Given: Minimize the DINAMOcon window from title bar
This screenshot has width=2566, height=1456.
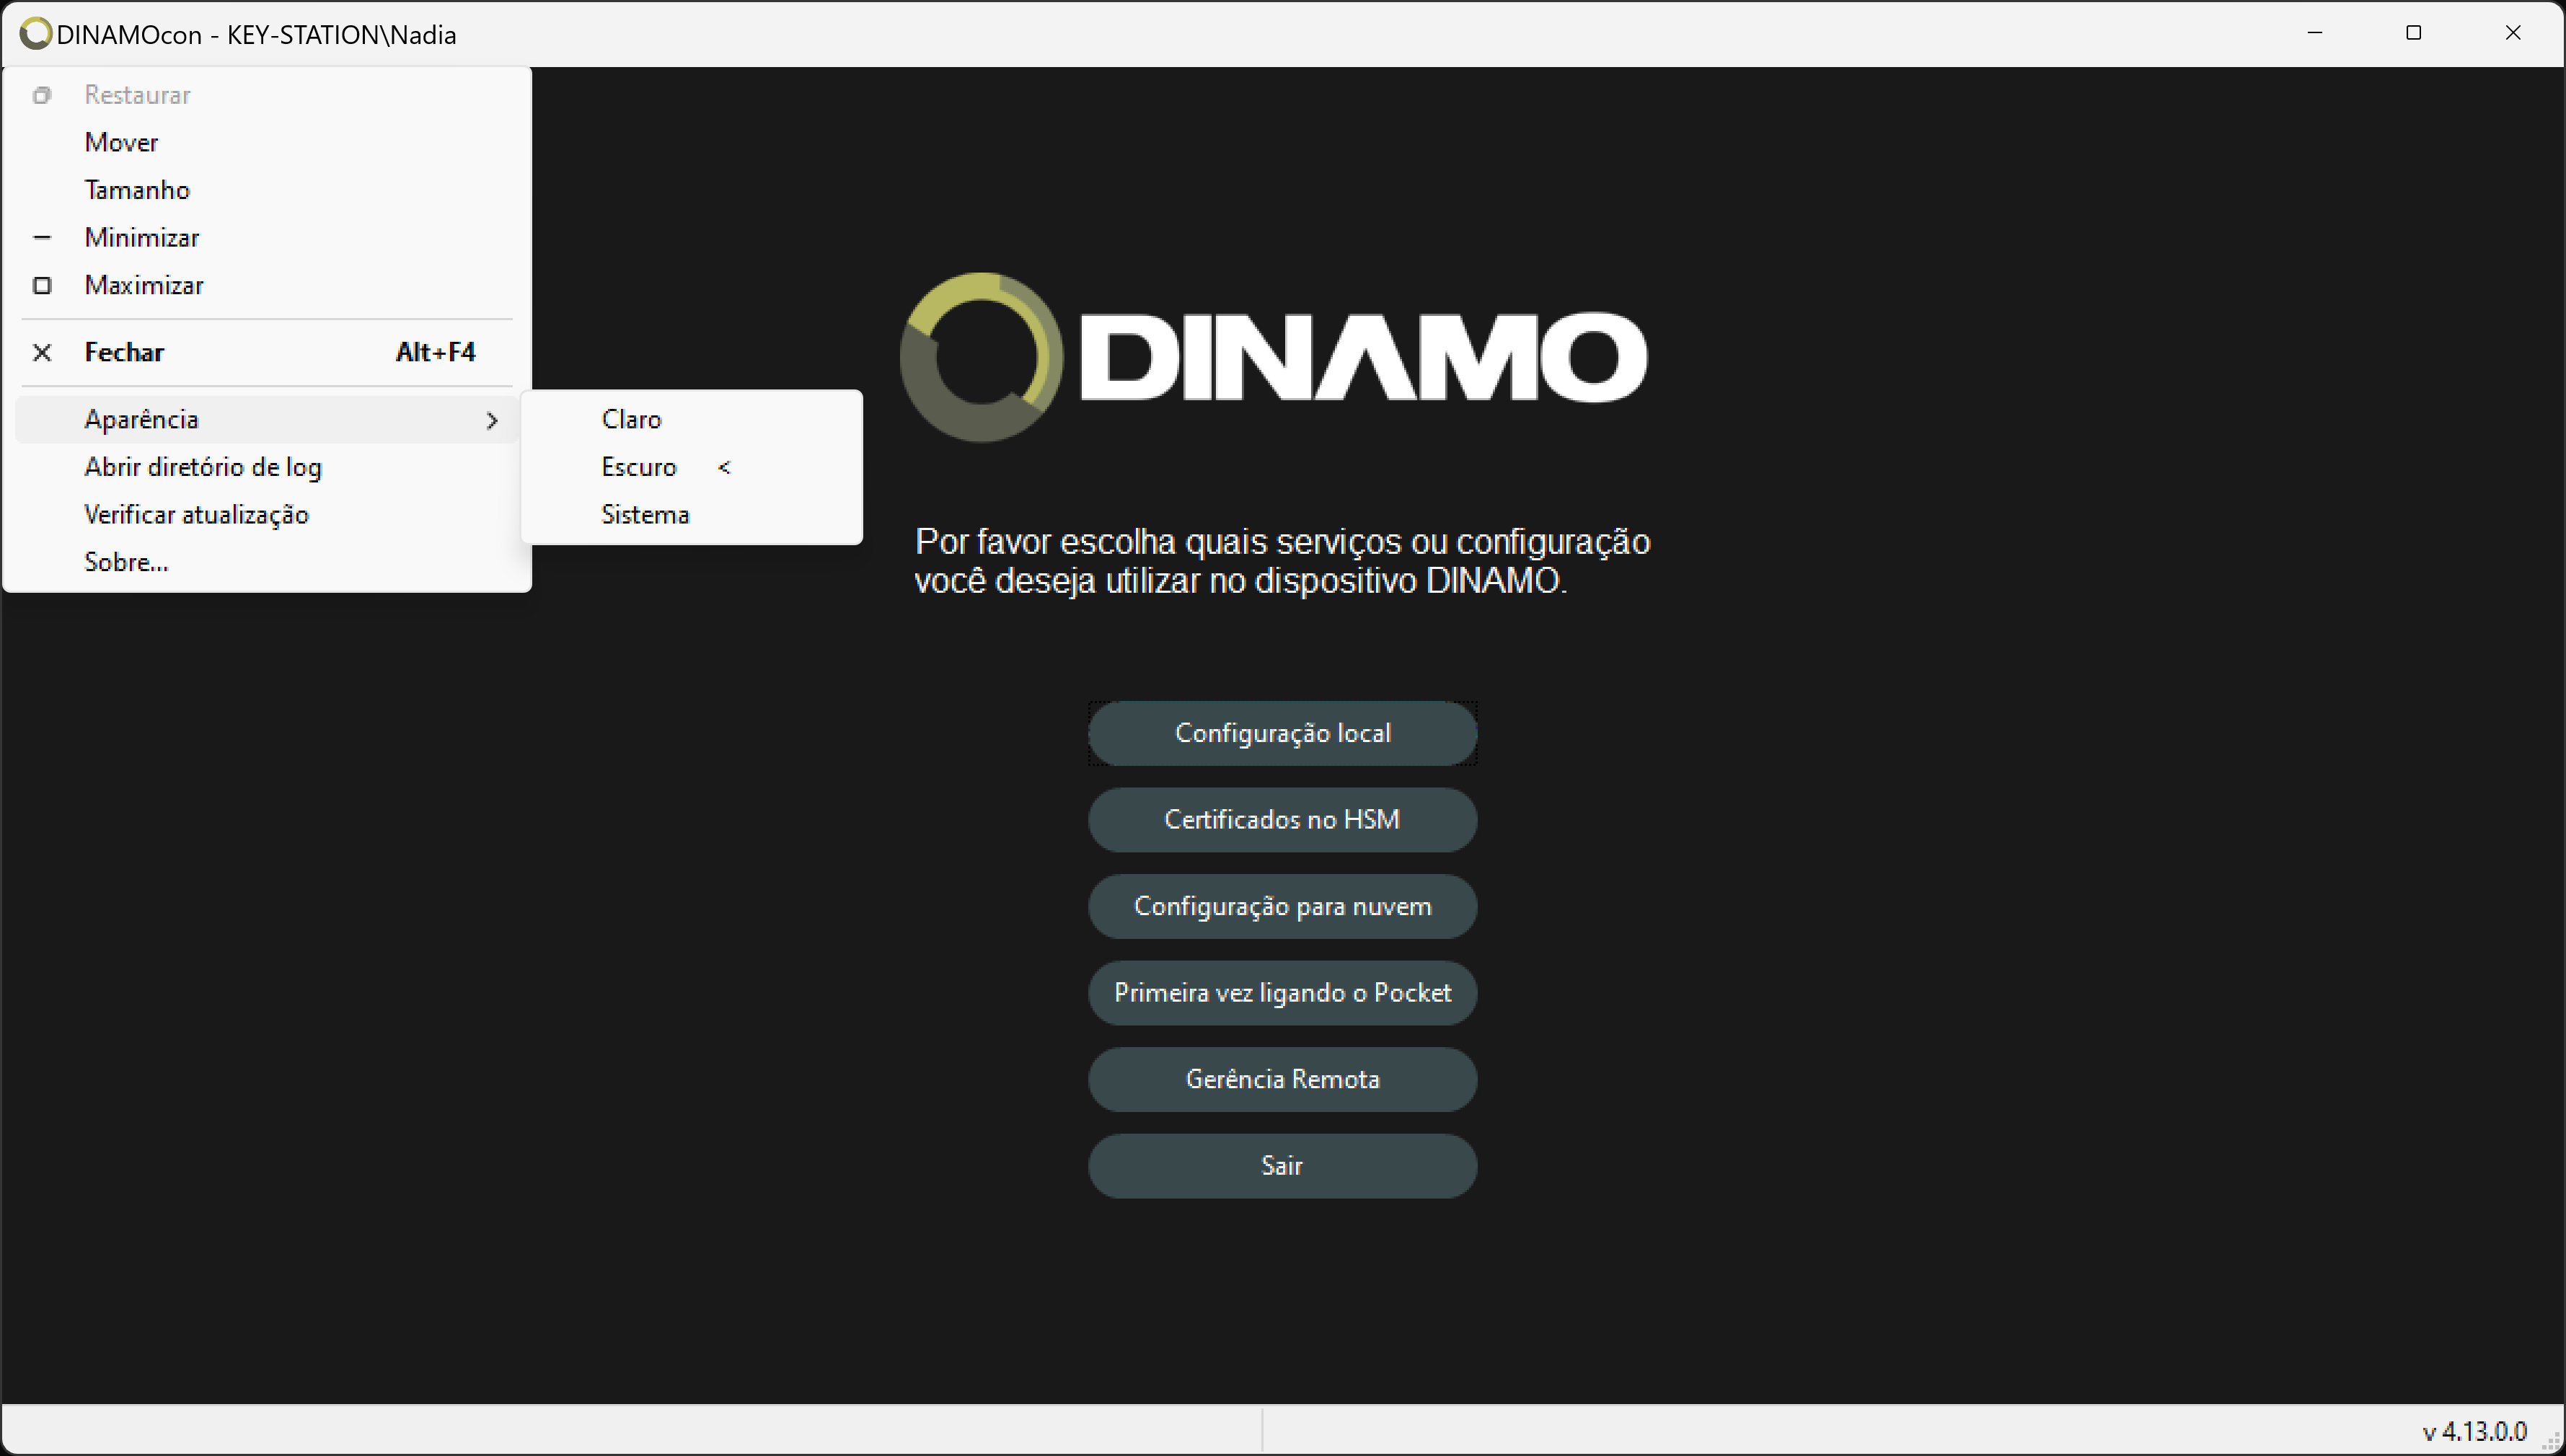Looking at the screenshot, I should point(2314,33).
